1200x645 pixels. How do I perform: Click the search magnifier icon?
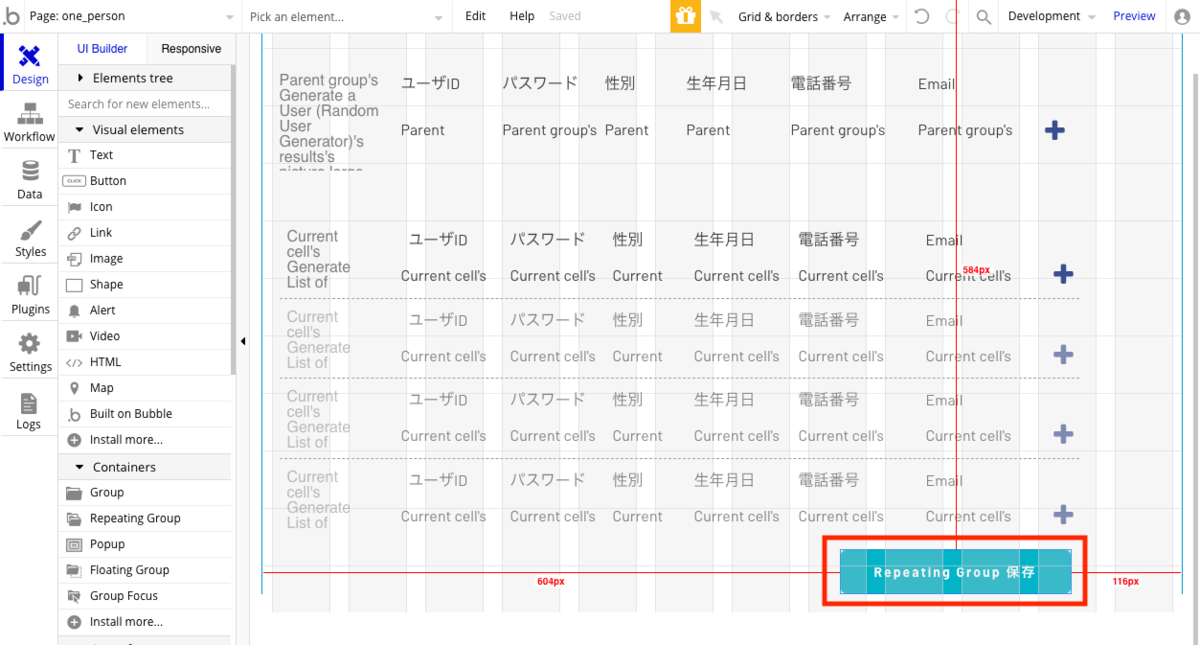pyautogui.click(x=984, y=16)
